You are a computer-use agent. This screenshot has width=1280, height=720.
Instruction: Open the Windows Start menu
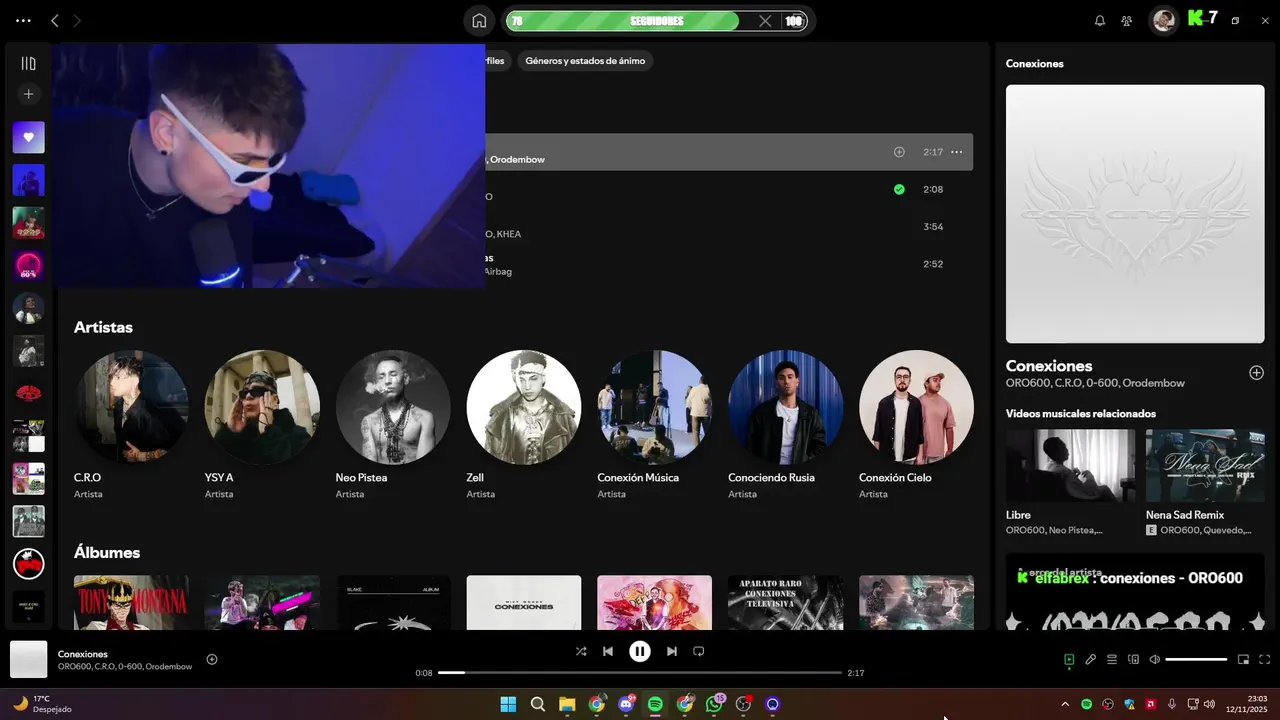508,704
